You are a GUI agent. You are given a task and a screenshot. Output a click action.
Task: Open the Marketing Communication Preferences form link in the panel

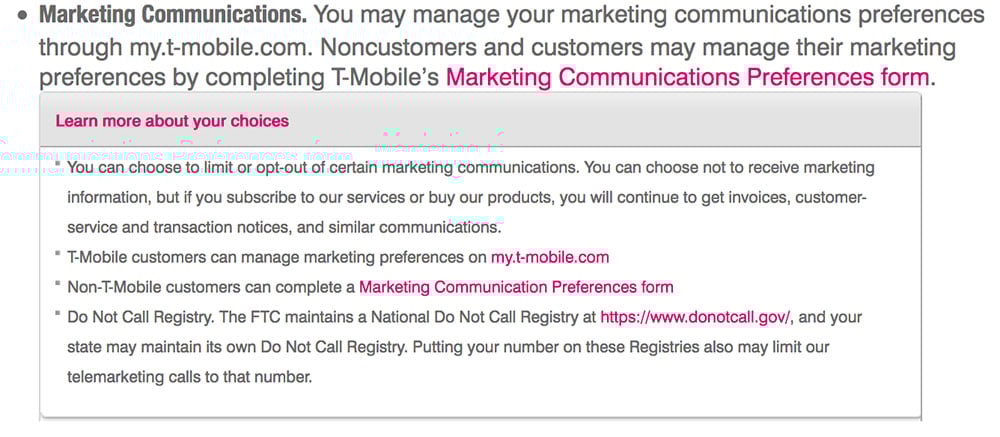(516, 287)
